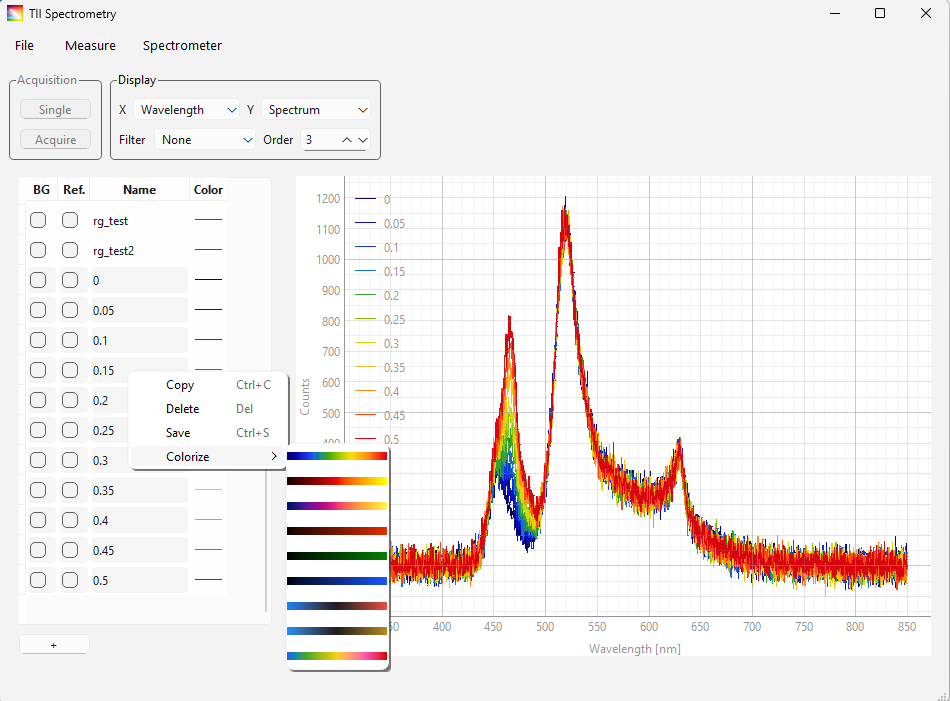Image resolution: width=950 pixels, height=701 pixels.
Task: Click the + button below the spectra list
Action: (x=54, y=644)
